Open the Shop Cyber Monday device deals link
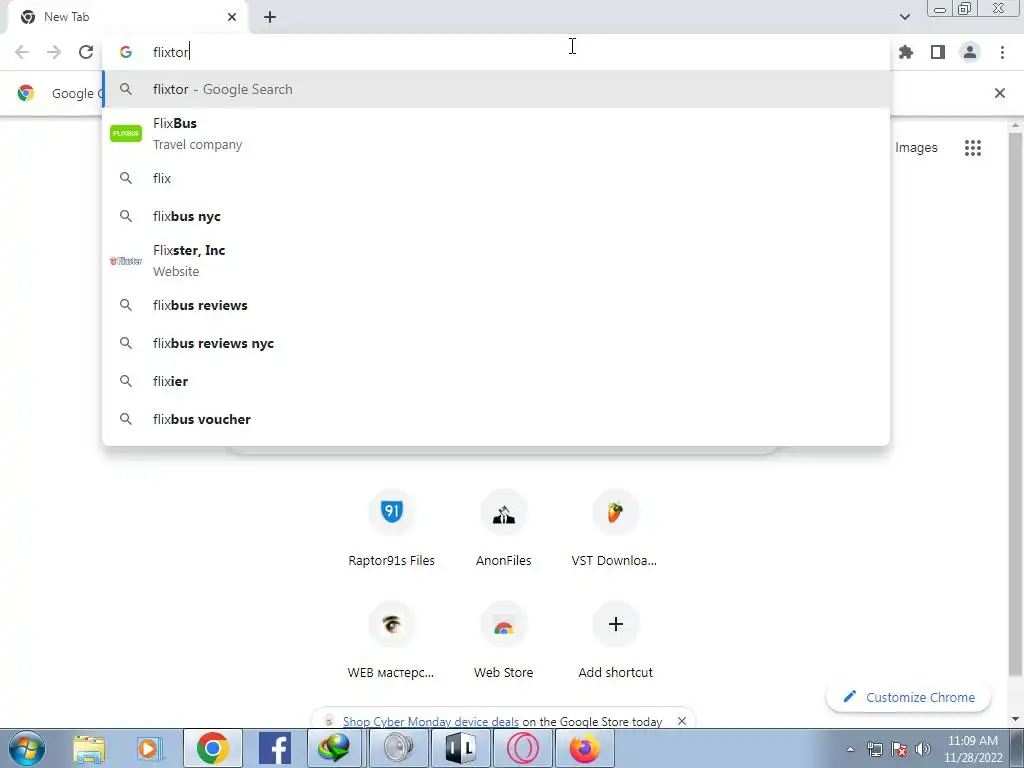The height and width of the screenshot is (768, 1024). (430, 722)
